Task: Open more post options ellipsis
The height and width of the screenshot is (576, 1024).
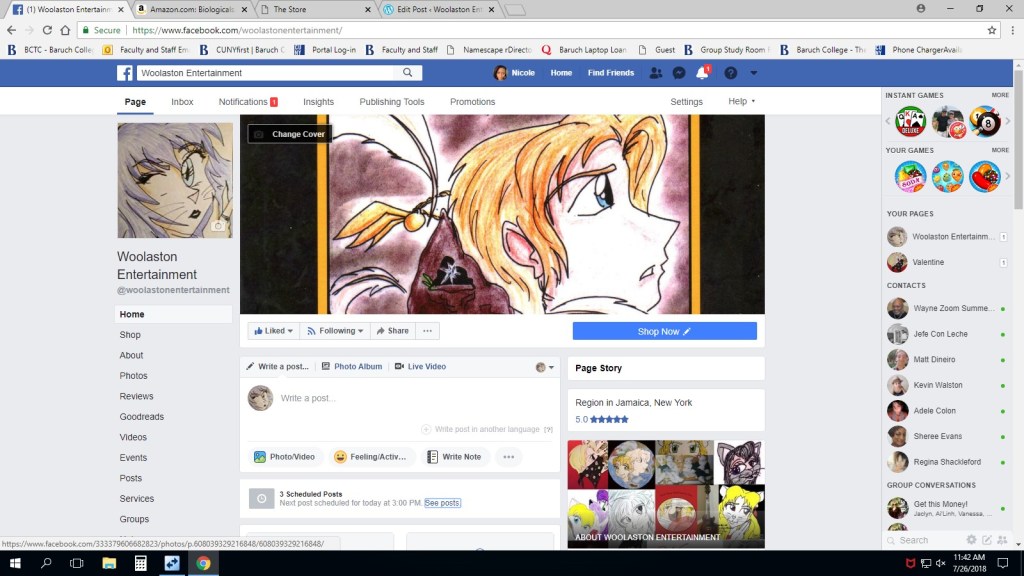Action: point(509,457)
